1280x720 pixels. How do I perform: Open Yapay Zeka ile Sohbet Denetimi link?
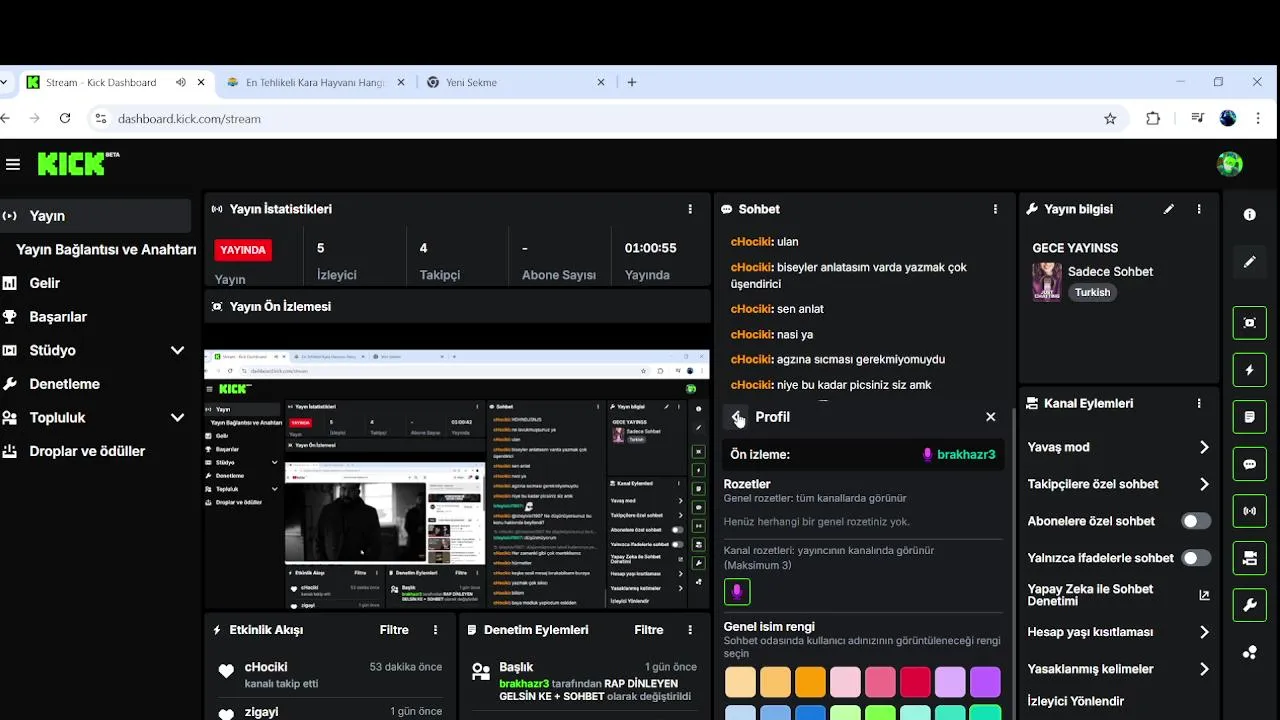pyautogui.click(x=1119, y=595)
